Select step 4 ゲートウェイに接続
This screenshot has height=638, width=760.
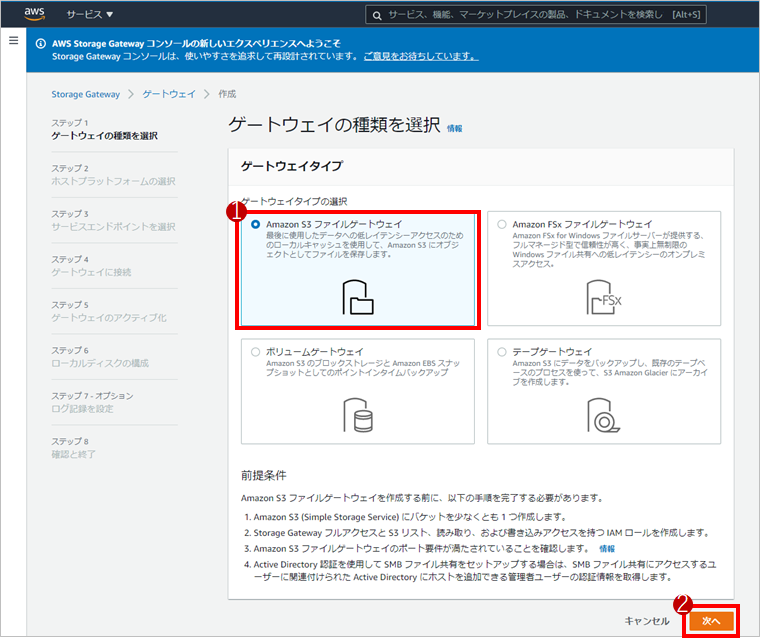(91, 272)
